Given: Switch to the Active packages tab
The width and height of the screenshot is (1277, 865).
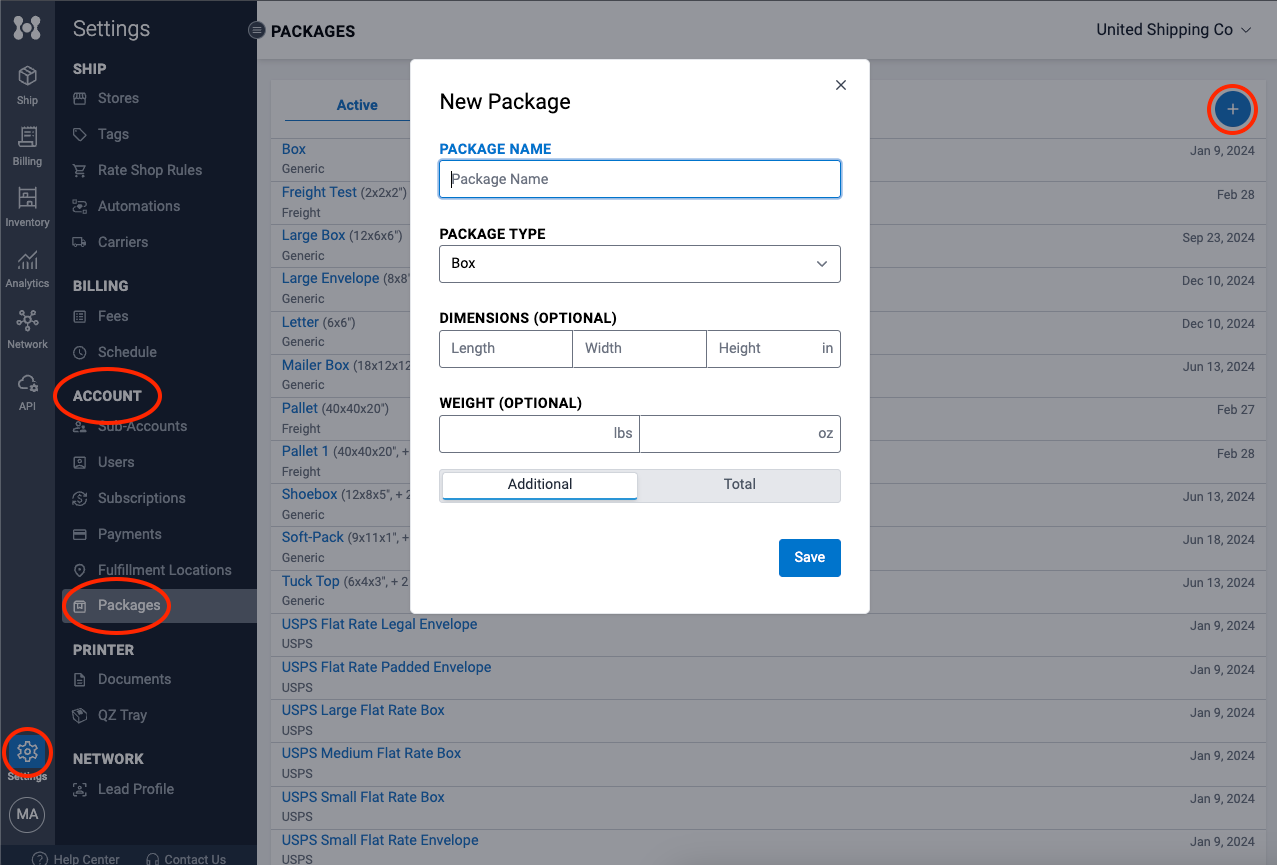Looking at the screenshot, I should 357,104.
